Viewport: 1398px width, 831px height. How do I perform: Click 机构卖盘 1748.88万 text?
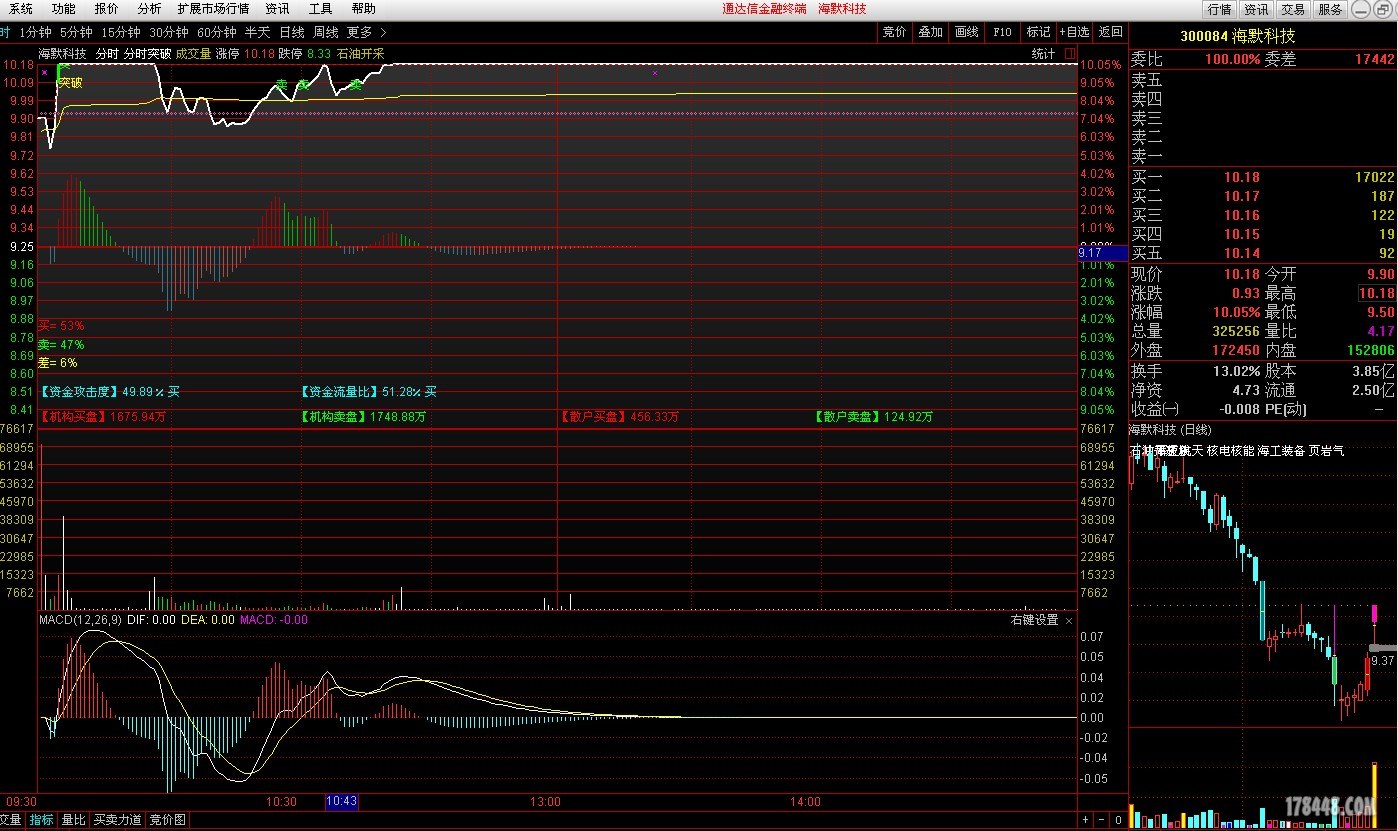pyautogui.click(x=363, y=417)
